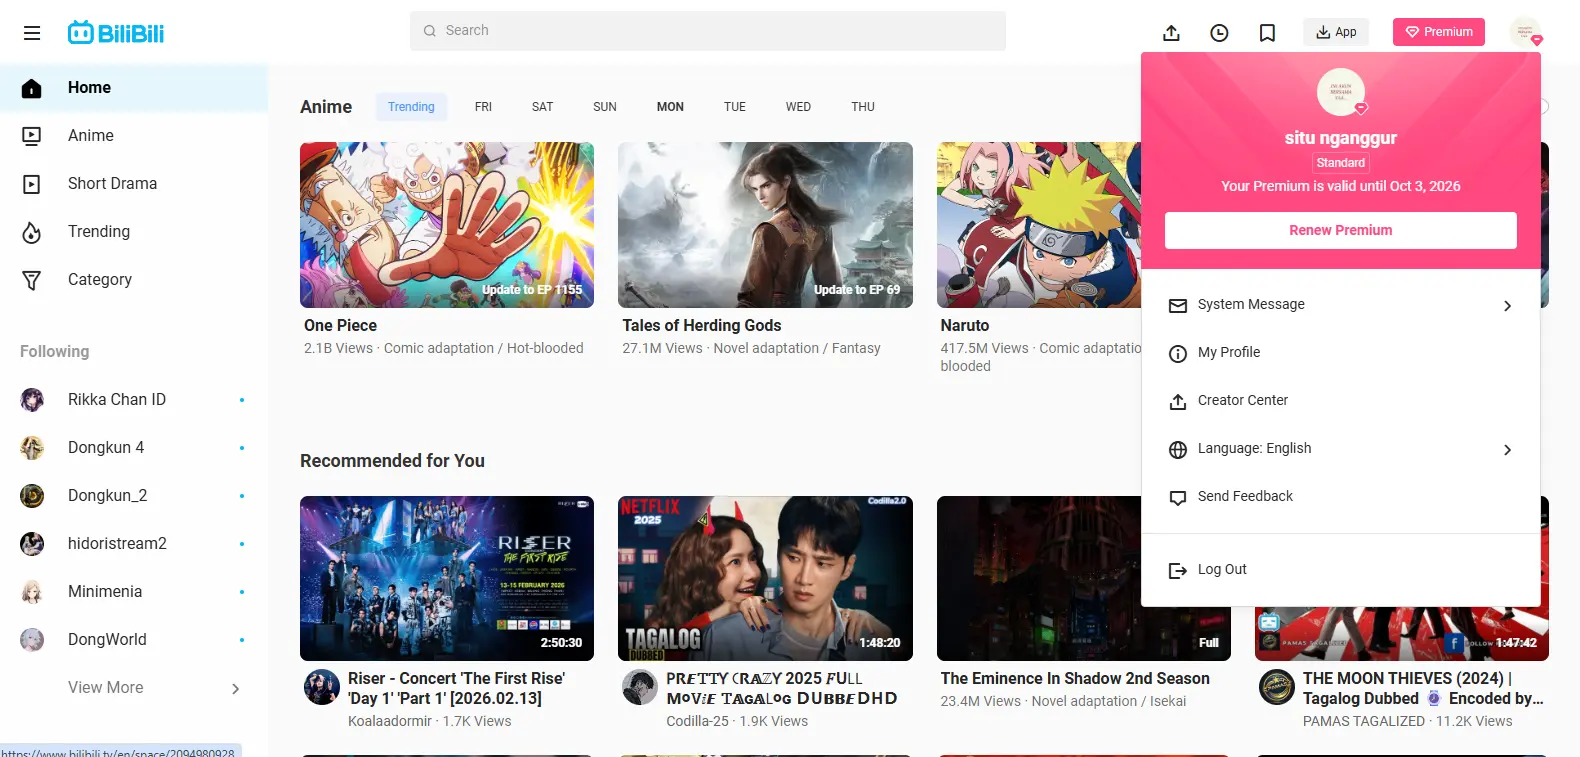1580x757 pixels.
Task: Open Send Feedback menu entry
Action: coord(1341,497)
